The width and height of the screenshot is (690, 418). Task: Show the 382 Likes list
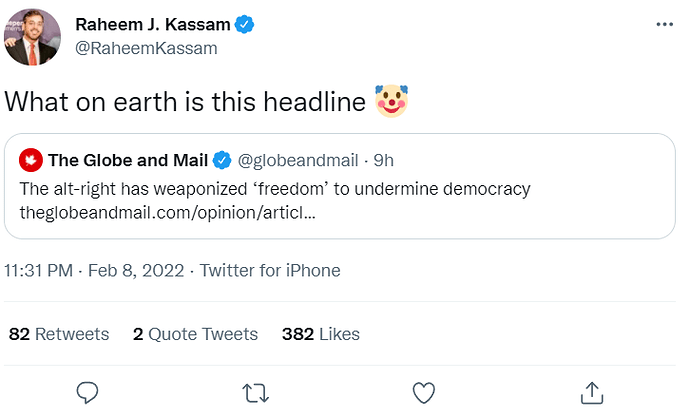320,334
